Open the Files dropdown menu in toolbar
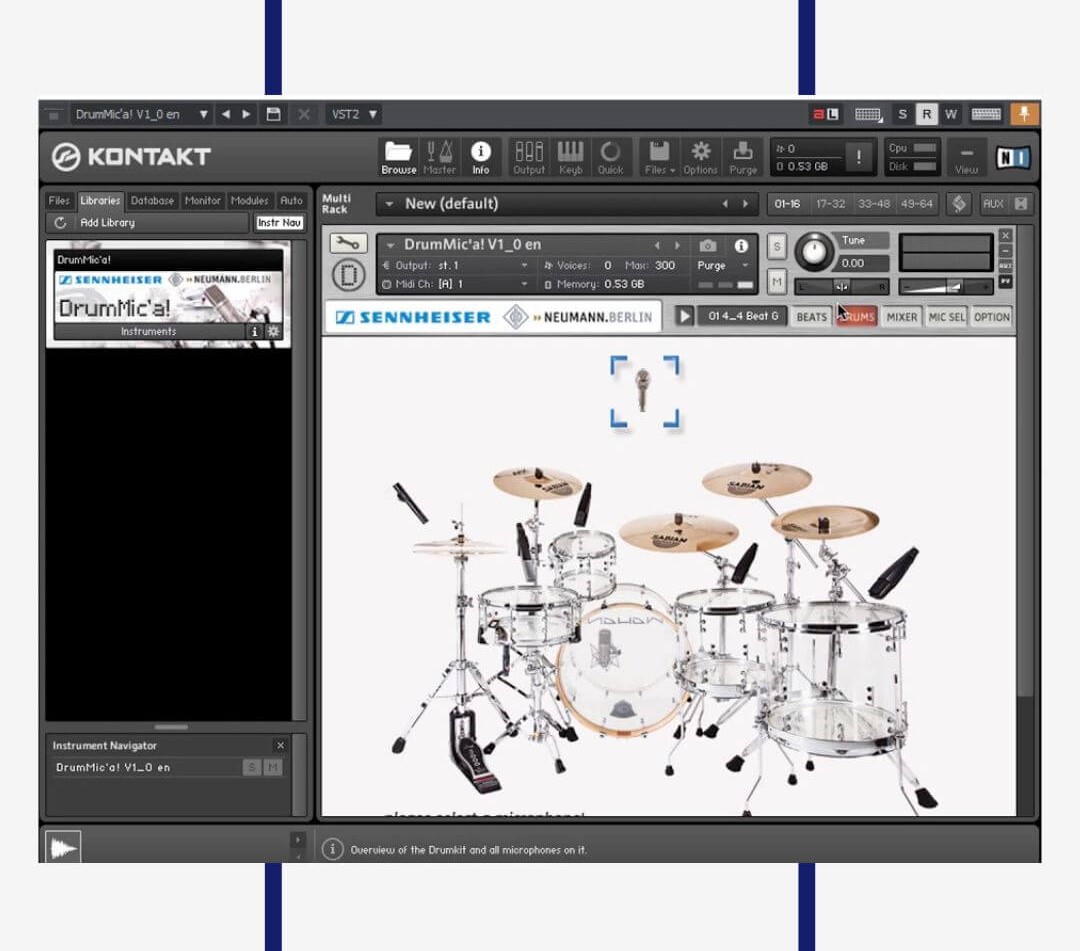 coord(659,156)
